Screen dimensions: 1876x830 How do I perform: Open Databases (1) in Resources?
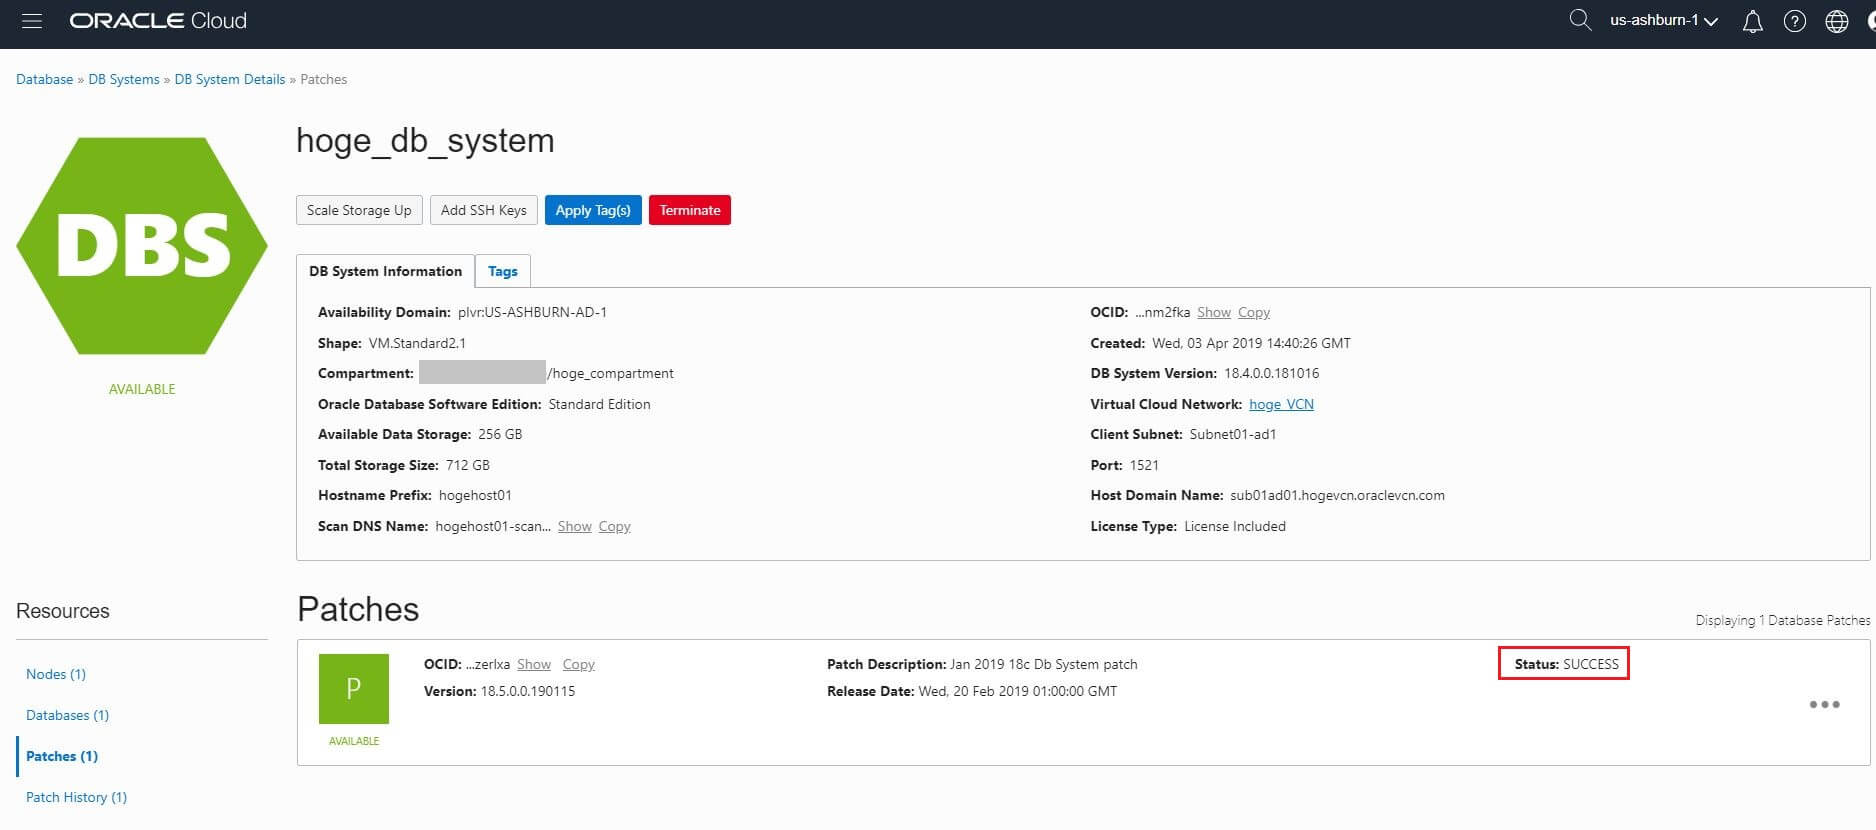coord(68,715)
